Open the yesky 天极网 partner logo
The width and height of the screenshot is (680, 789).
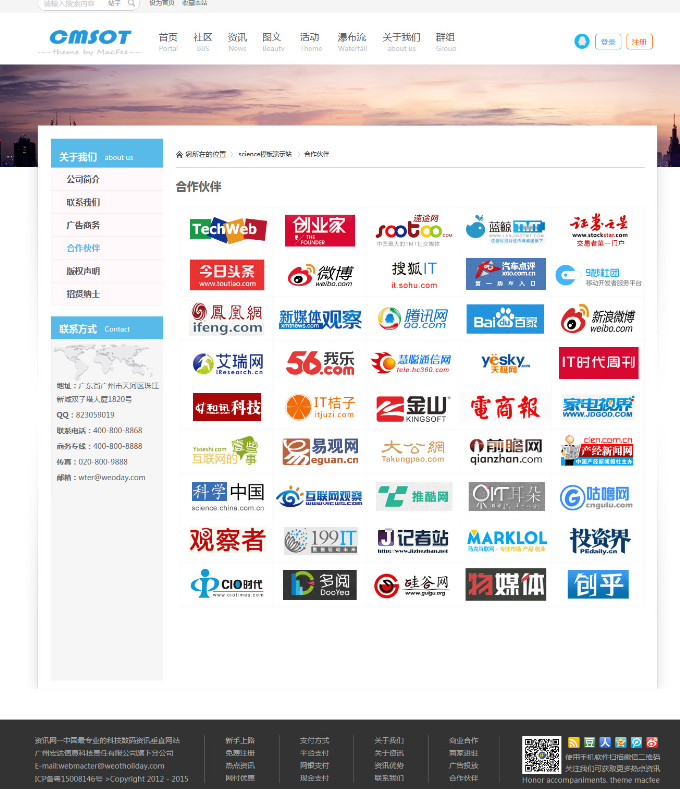[x=505, y=363]
